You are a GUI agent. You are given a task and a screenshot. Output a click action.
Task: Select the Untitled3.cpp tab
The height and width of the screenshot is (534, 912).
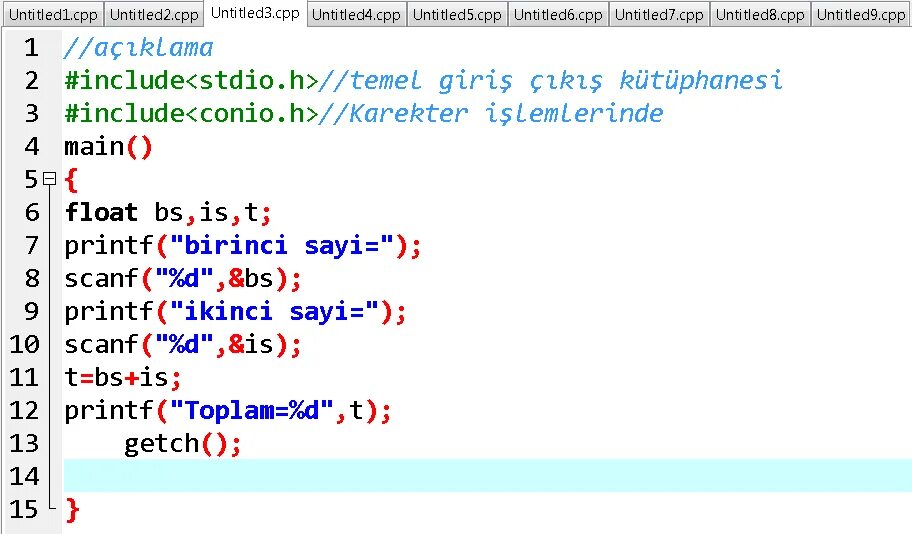click(255, 13)
